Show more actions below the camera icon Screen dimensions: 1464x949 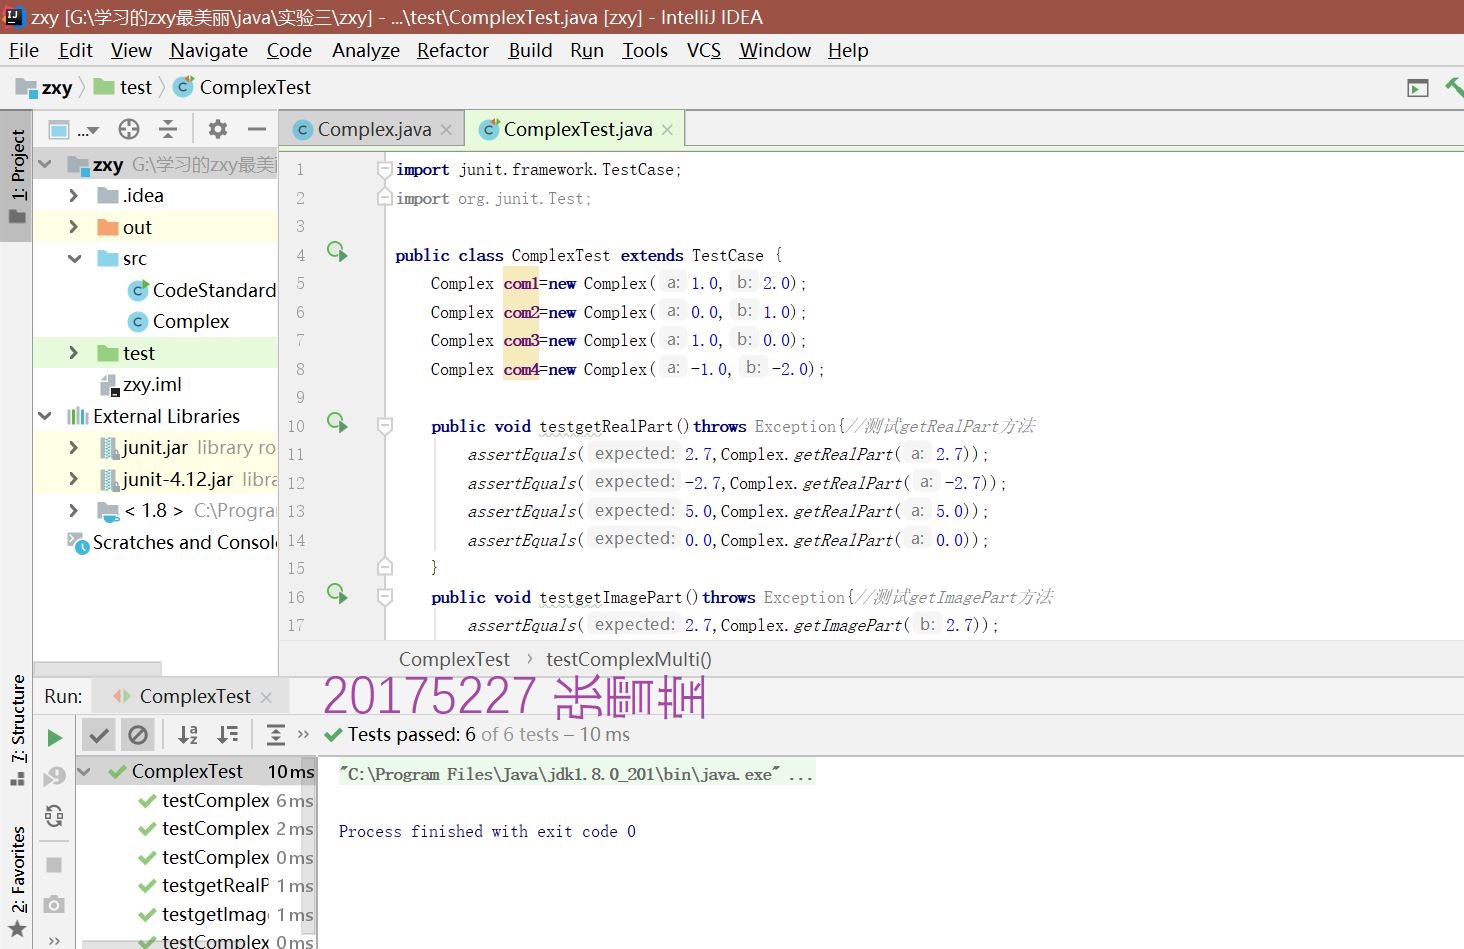[54, 940]
